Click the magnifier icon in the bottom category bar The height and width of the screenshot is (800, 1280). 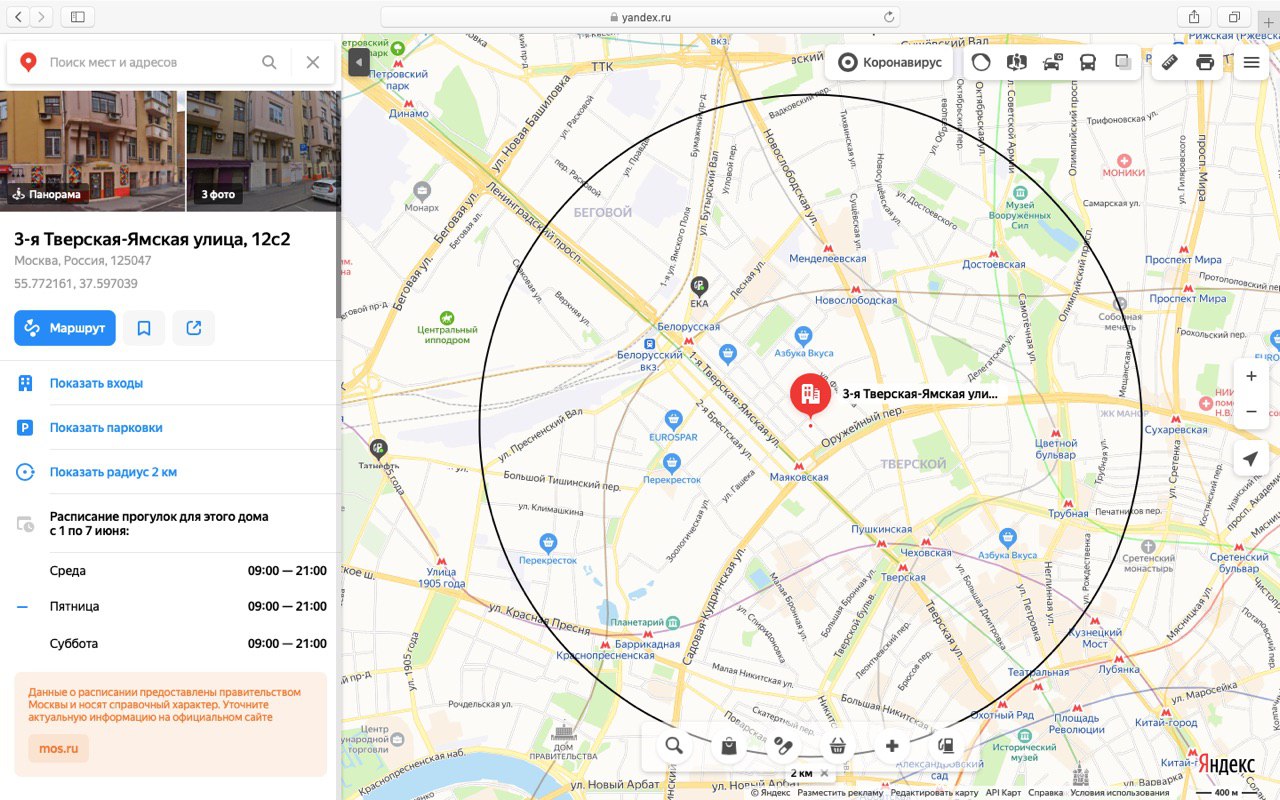674,746
